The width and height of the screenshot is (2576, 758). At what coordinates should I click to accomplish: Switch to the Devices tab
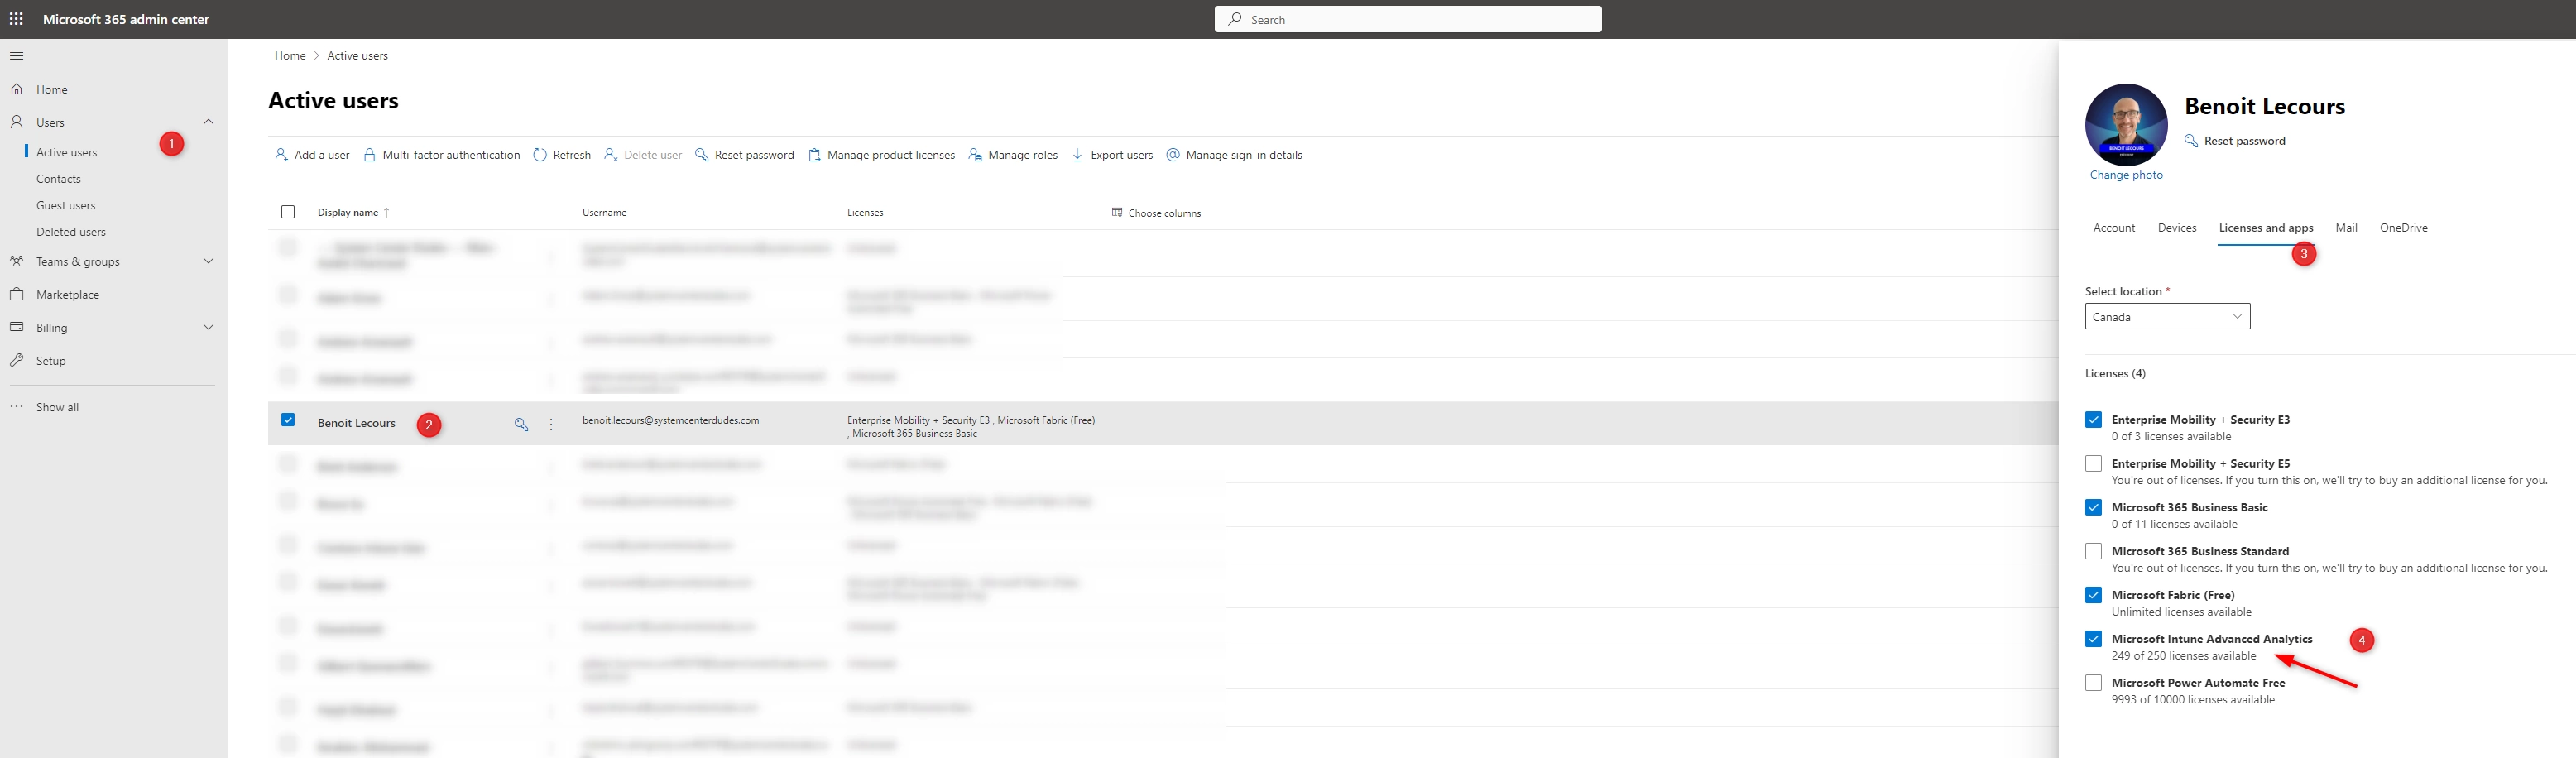pyautogui.click(x=2177, y=228)
